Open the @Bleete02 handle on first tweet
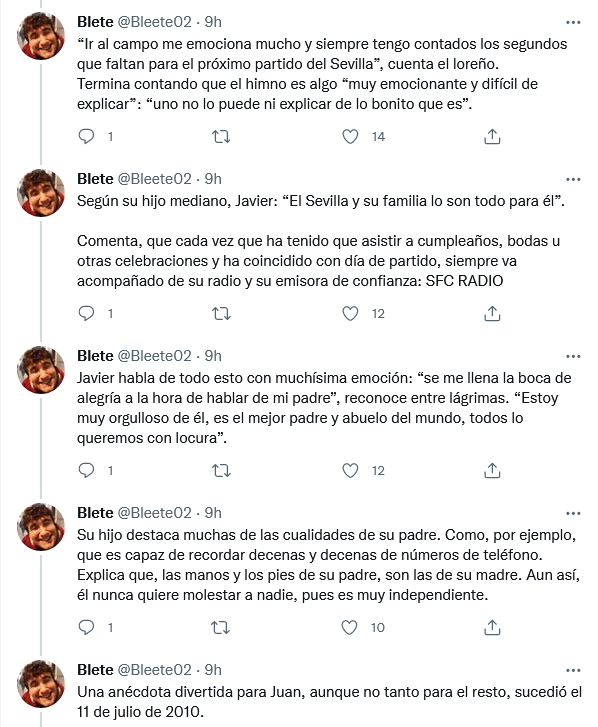This screenshot has width=598, height=727. click(x=154, y=22)
